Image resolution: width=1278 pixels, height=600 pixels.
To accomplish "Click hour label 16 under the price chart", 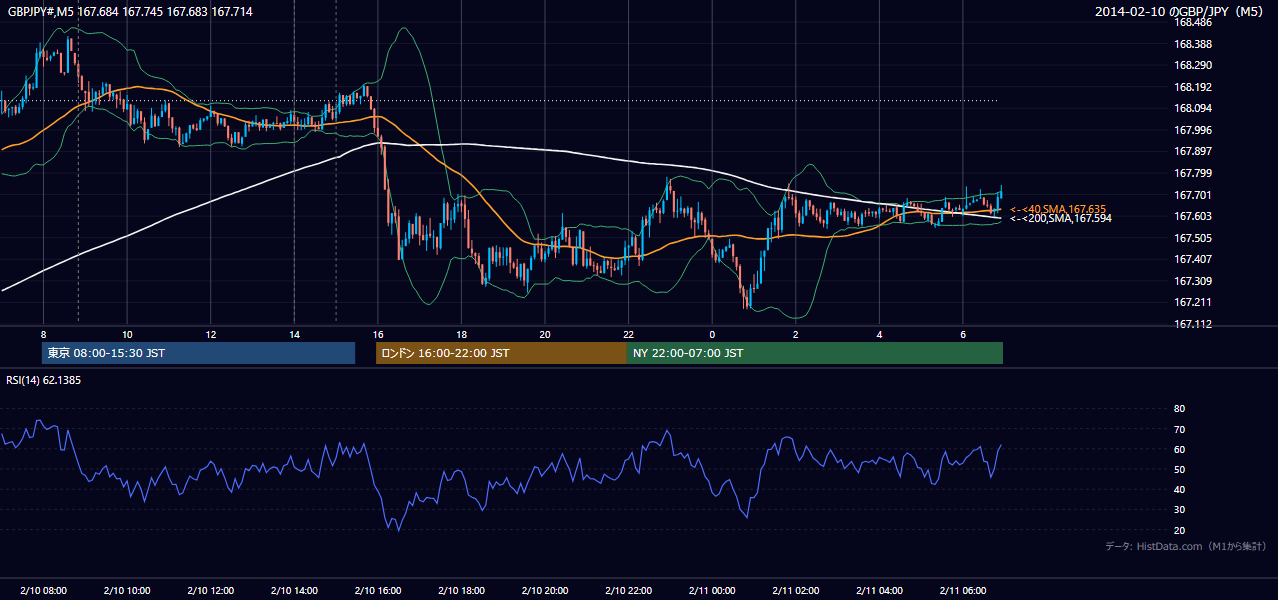I will click(377, 334).
